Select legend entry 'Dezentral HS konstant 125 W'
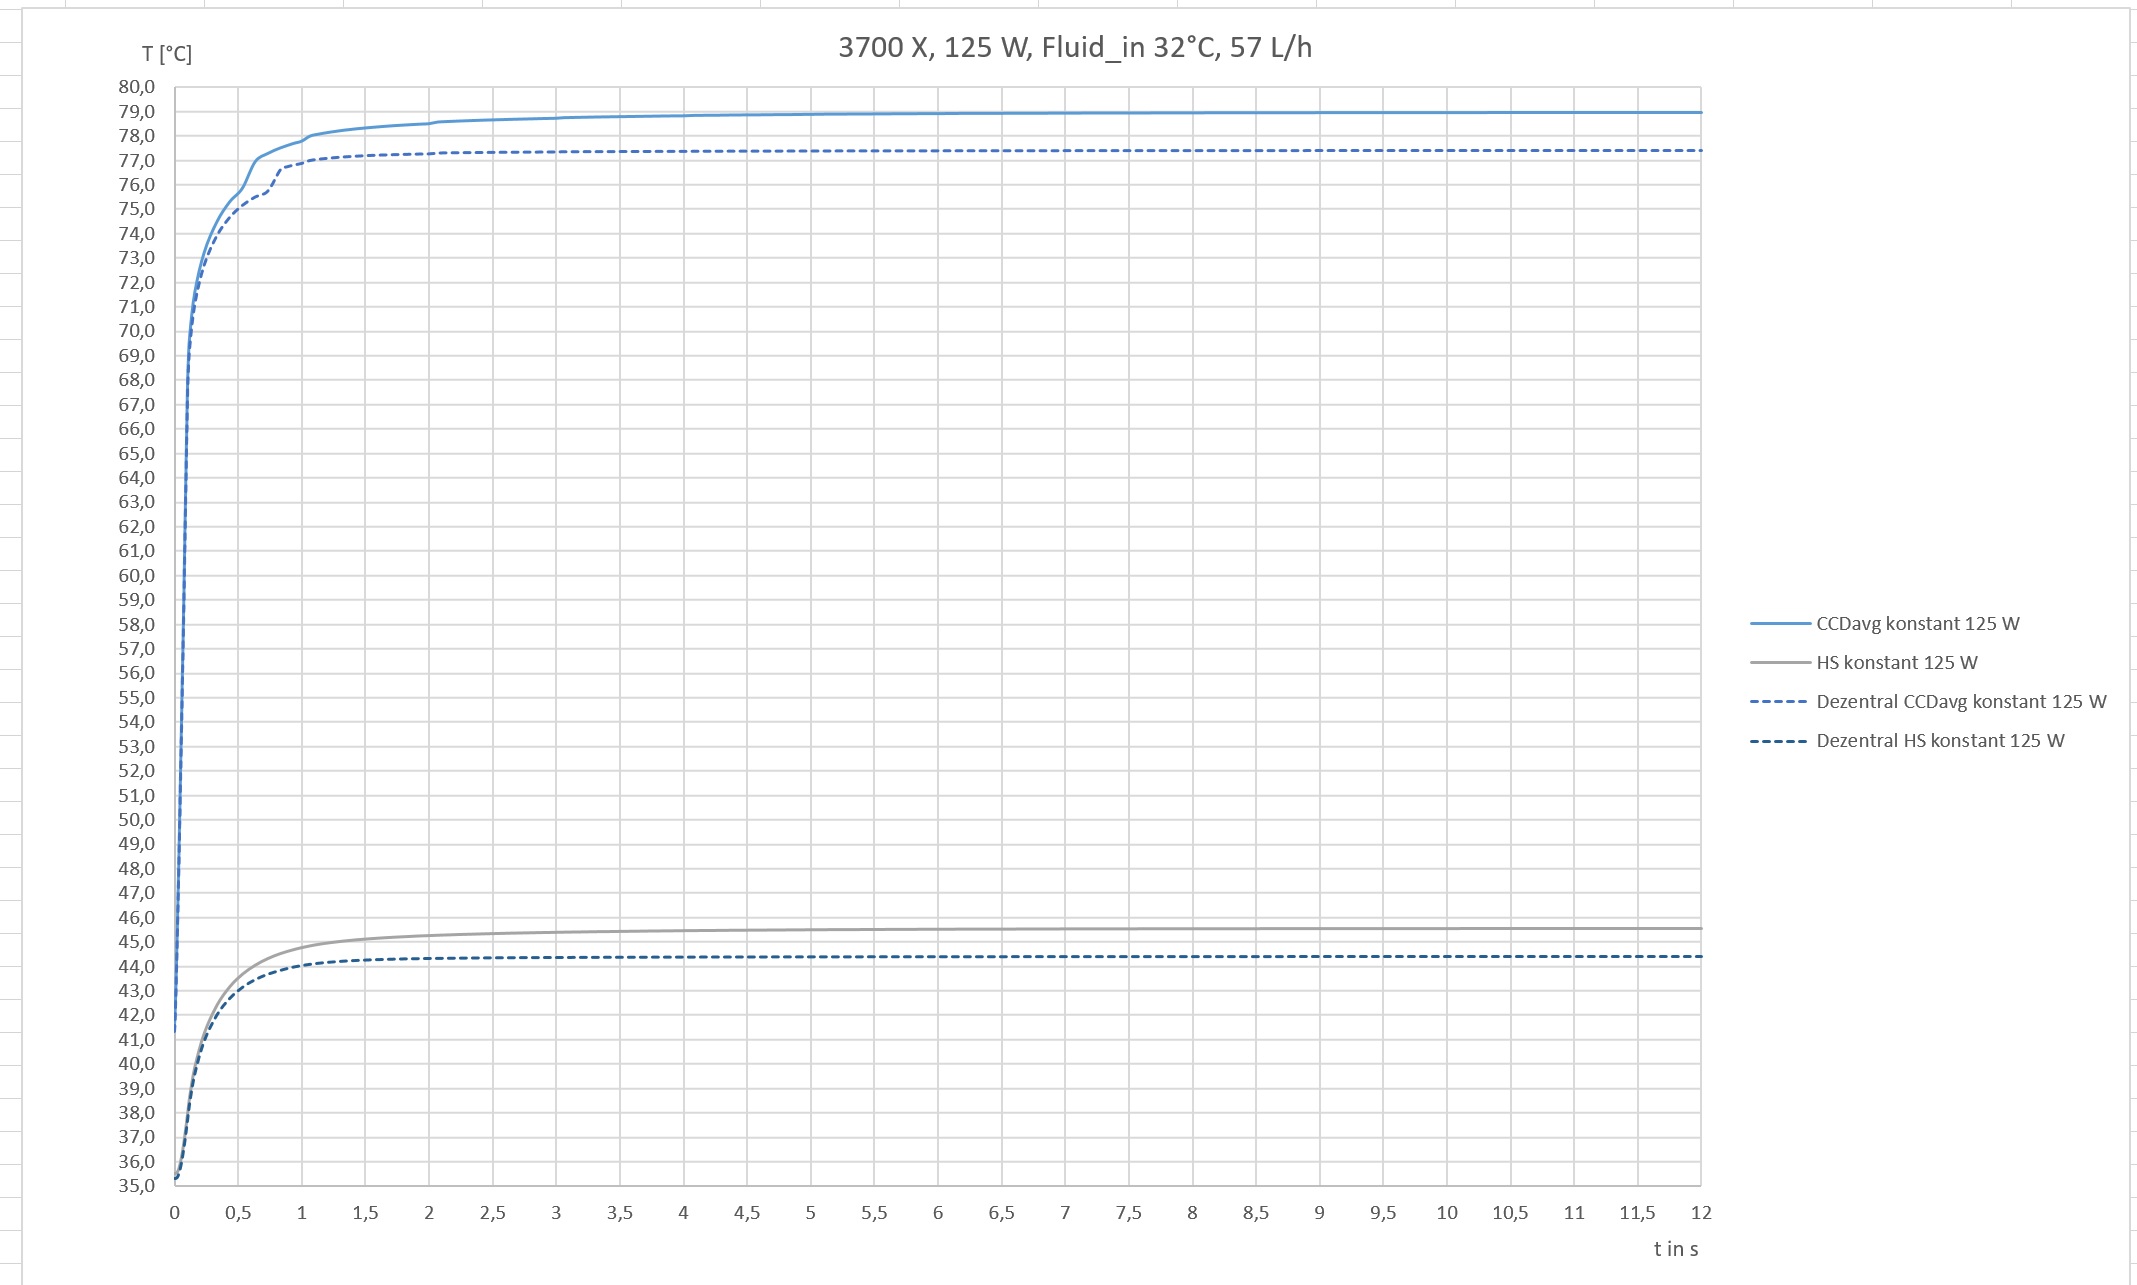2137x1285 pixels. tap(1939, 741)
